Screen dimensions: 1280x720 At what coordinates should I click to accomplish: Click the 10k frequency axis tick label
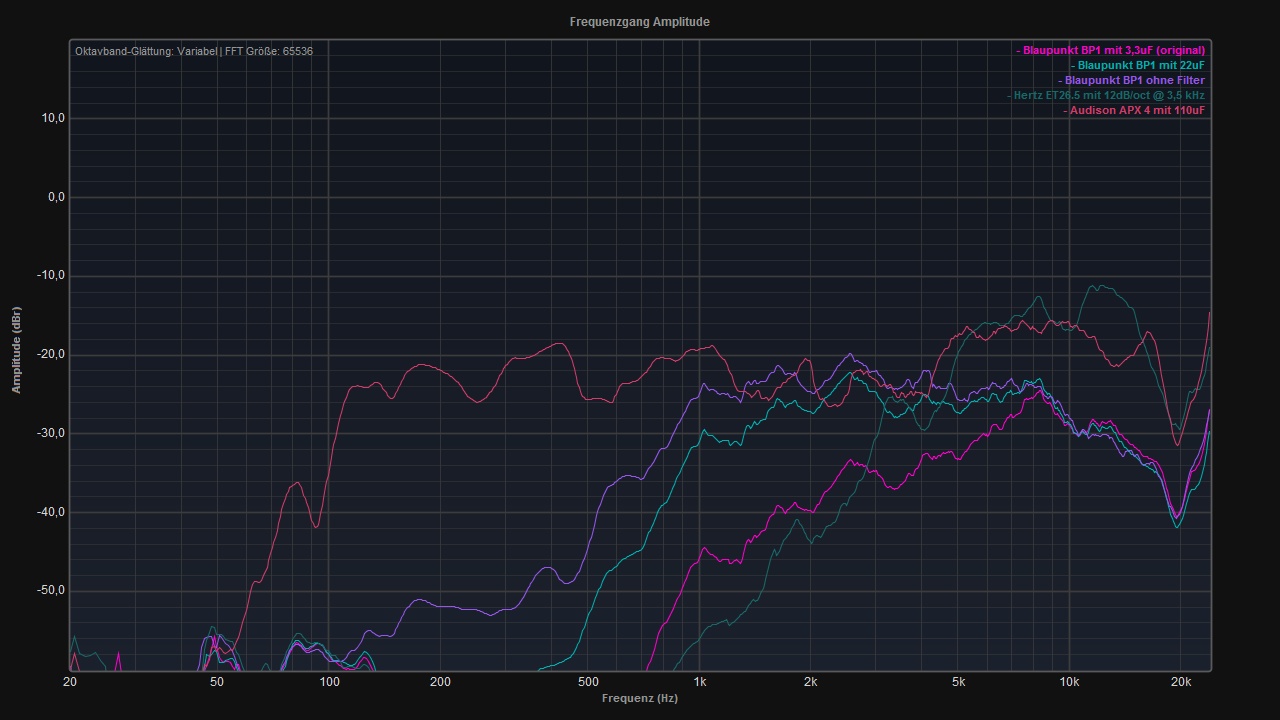pyautogui.click(x=1069, y=682)
